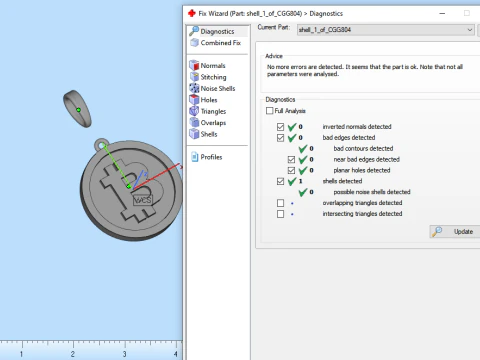The width and height of the screenshot is (480, 360).
Task: Click the Fix Wizard red cross icon
Action: 192,13
